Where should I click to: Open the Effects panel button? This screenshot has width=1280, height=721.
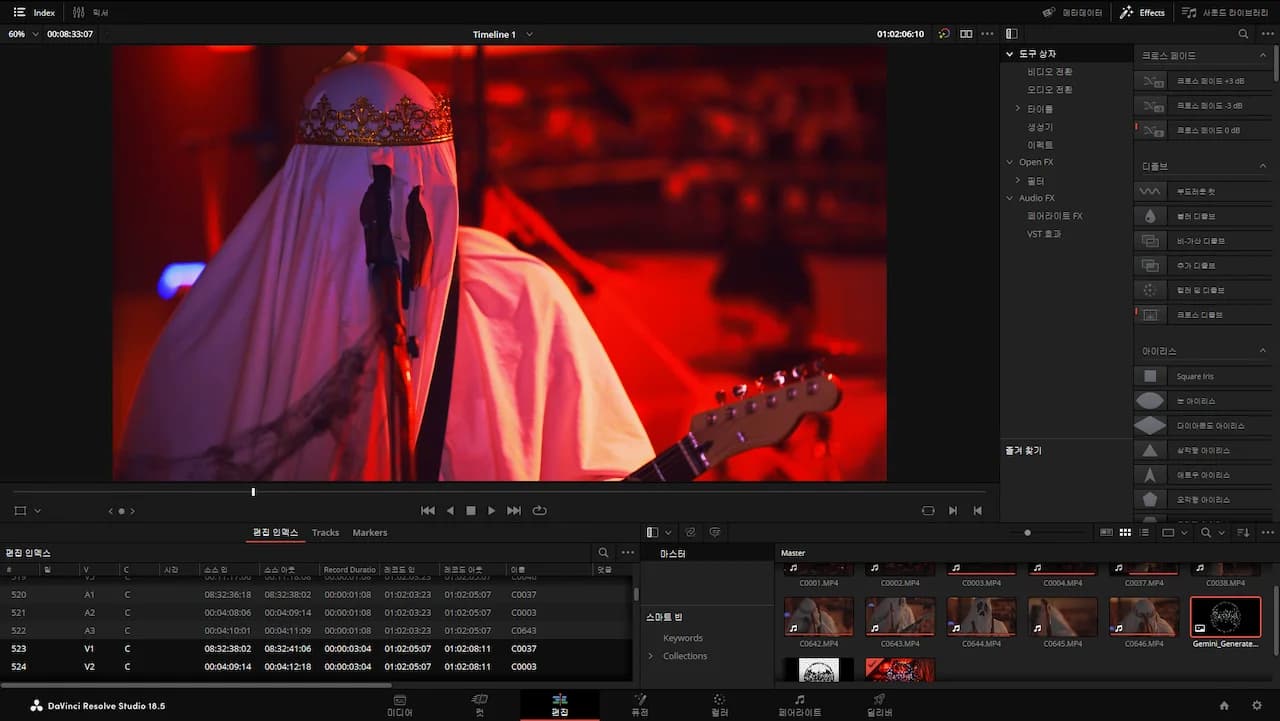click(x=1142, y=13)
